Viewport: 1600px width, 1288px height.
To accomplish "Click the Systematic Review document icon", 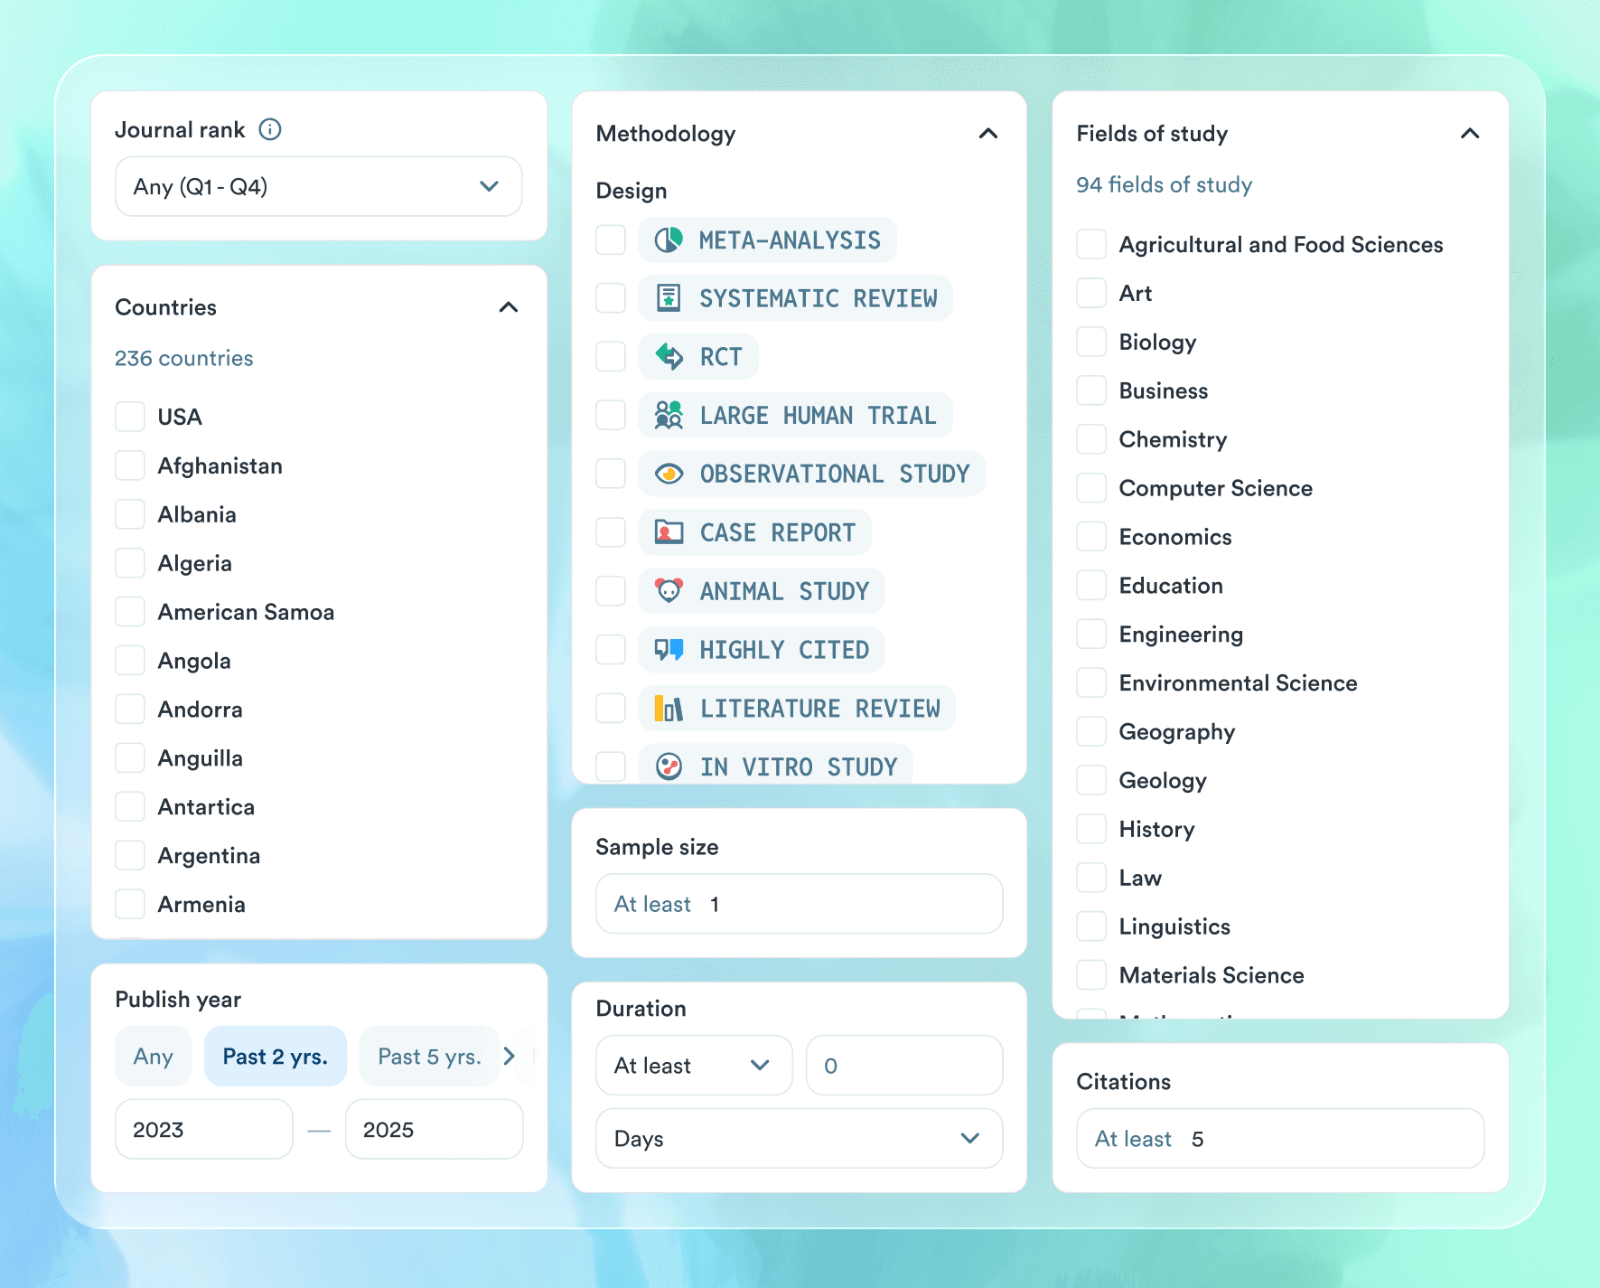I will click(x=668, y=298).
